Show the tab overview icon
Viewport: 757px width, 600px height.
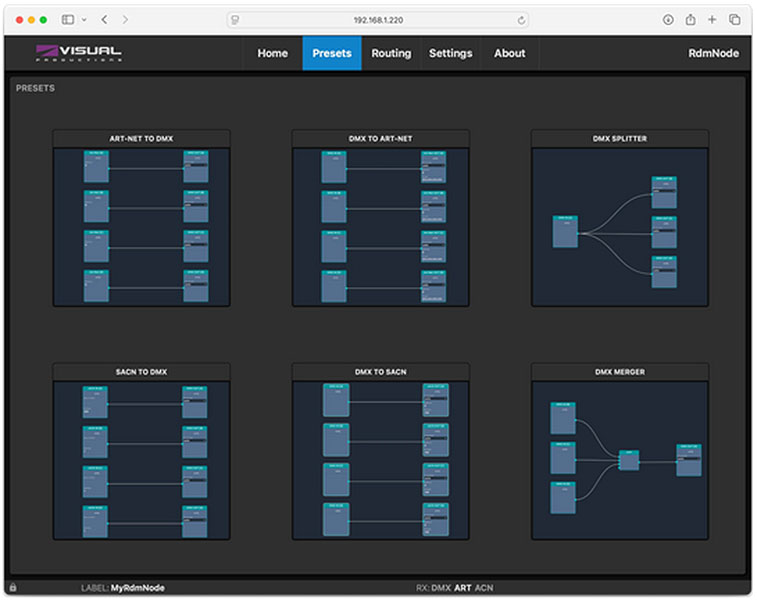click(734, 20)
